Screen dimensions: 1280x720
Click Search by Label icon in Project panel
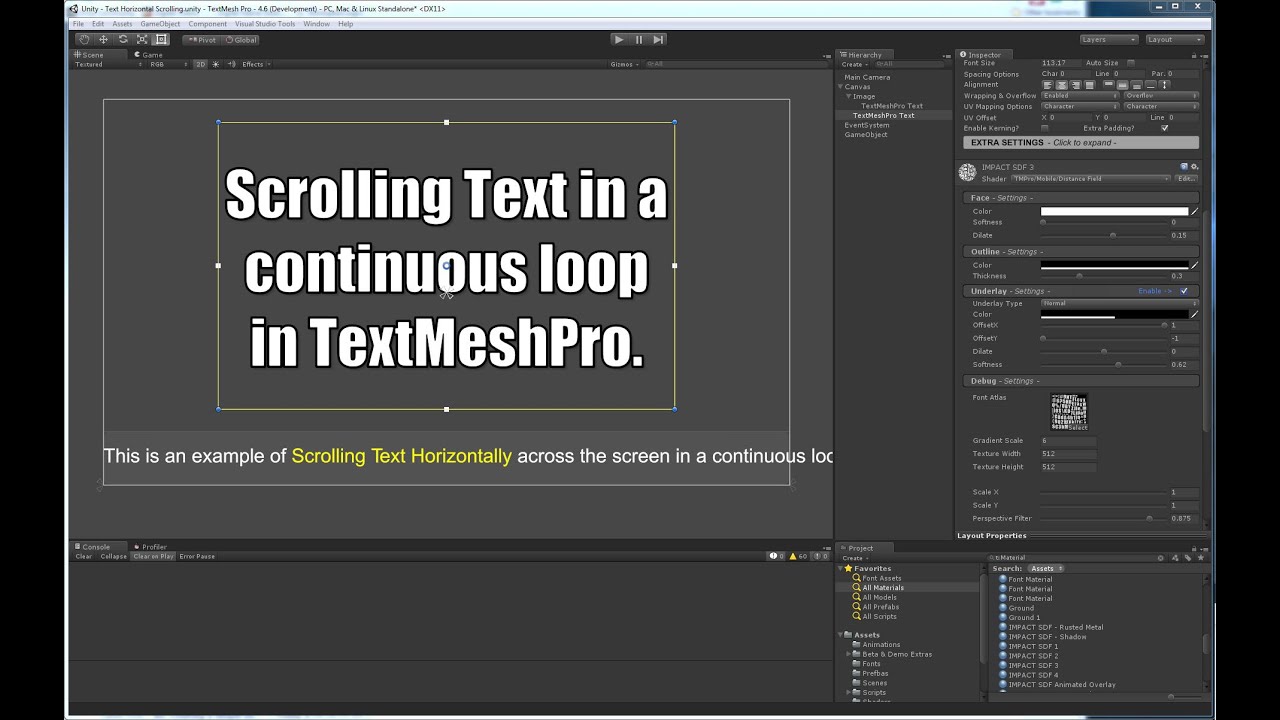[x=1188, y=558]
